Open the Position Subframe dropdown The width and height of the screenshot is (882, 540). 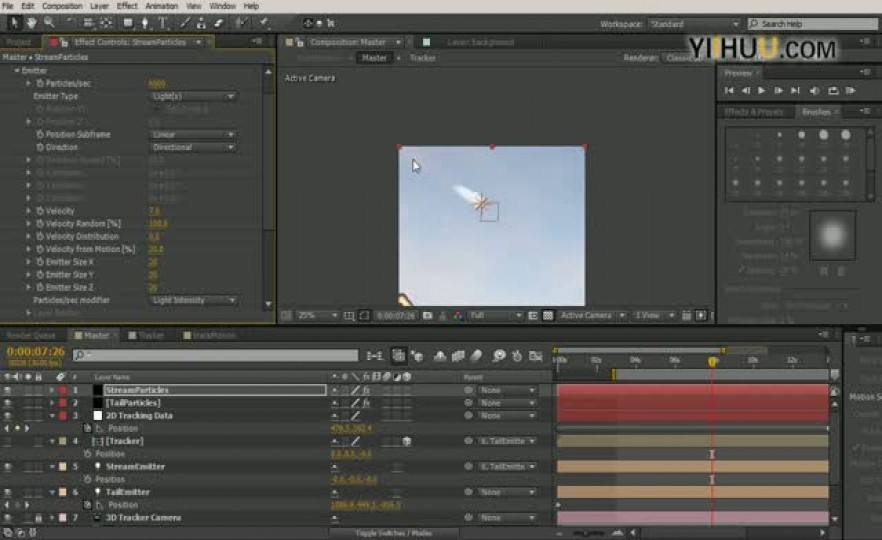click(193, 134)
